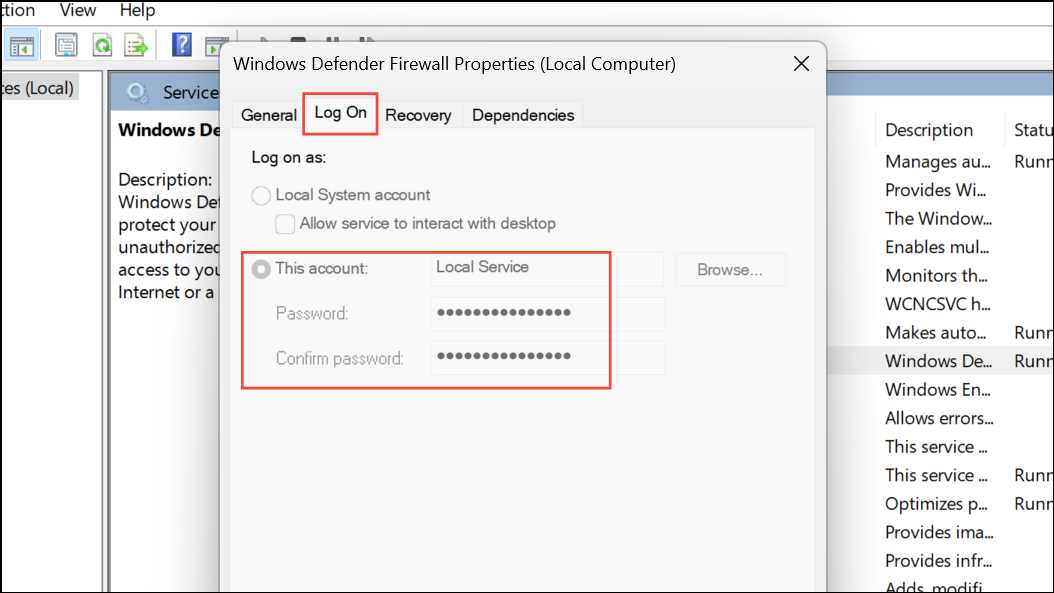Open the blue Help question mark icon
Screen dimensions: 1054x593
tap(181, 45)
